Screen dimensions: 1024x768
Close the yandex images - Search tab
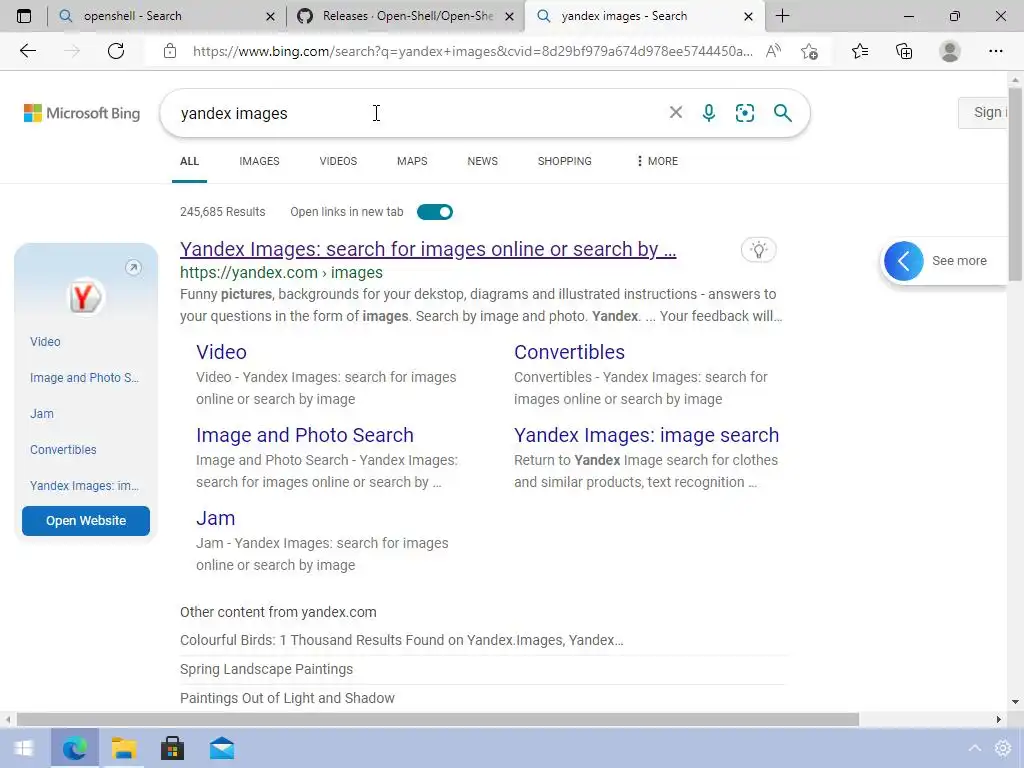(x=748, y=16)
